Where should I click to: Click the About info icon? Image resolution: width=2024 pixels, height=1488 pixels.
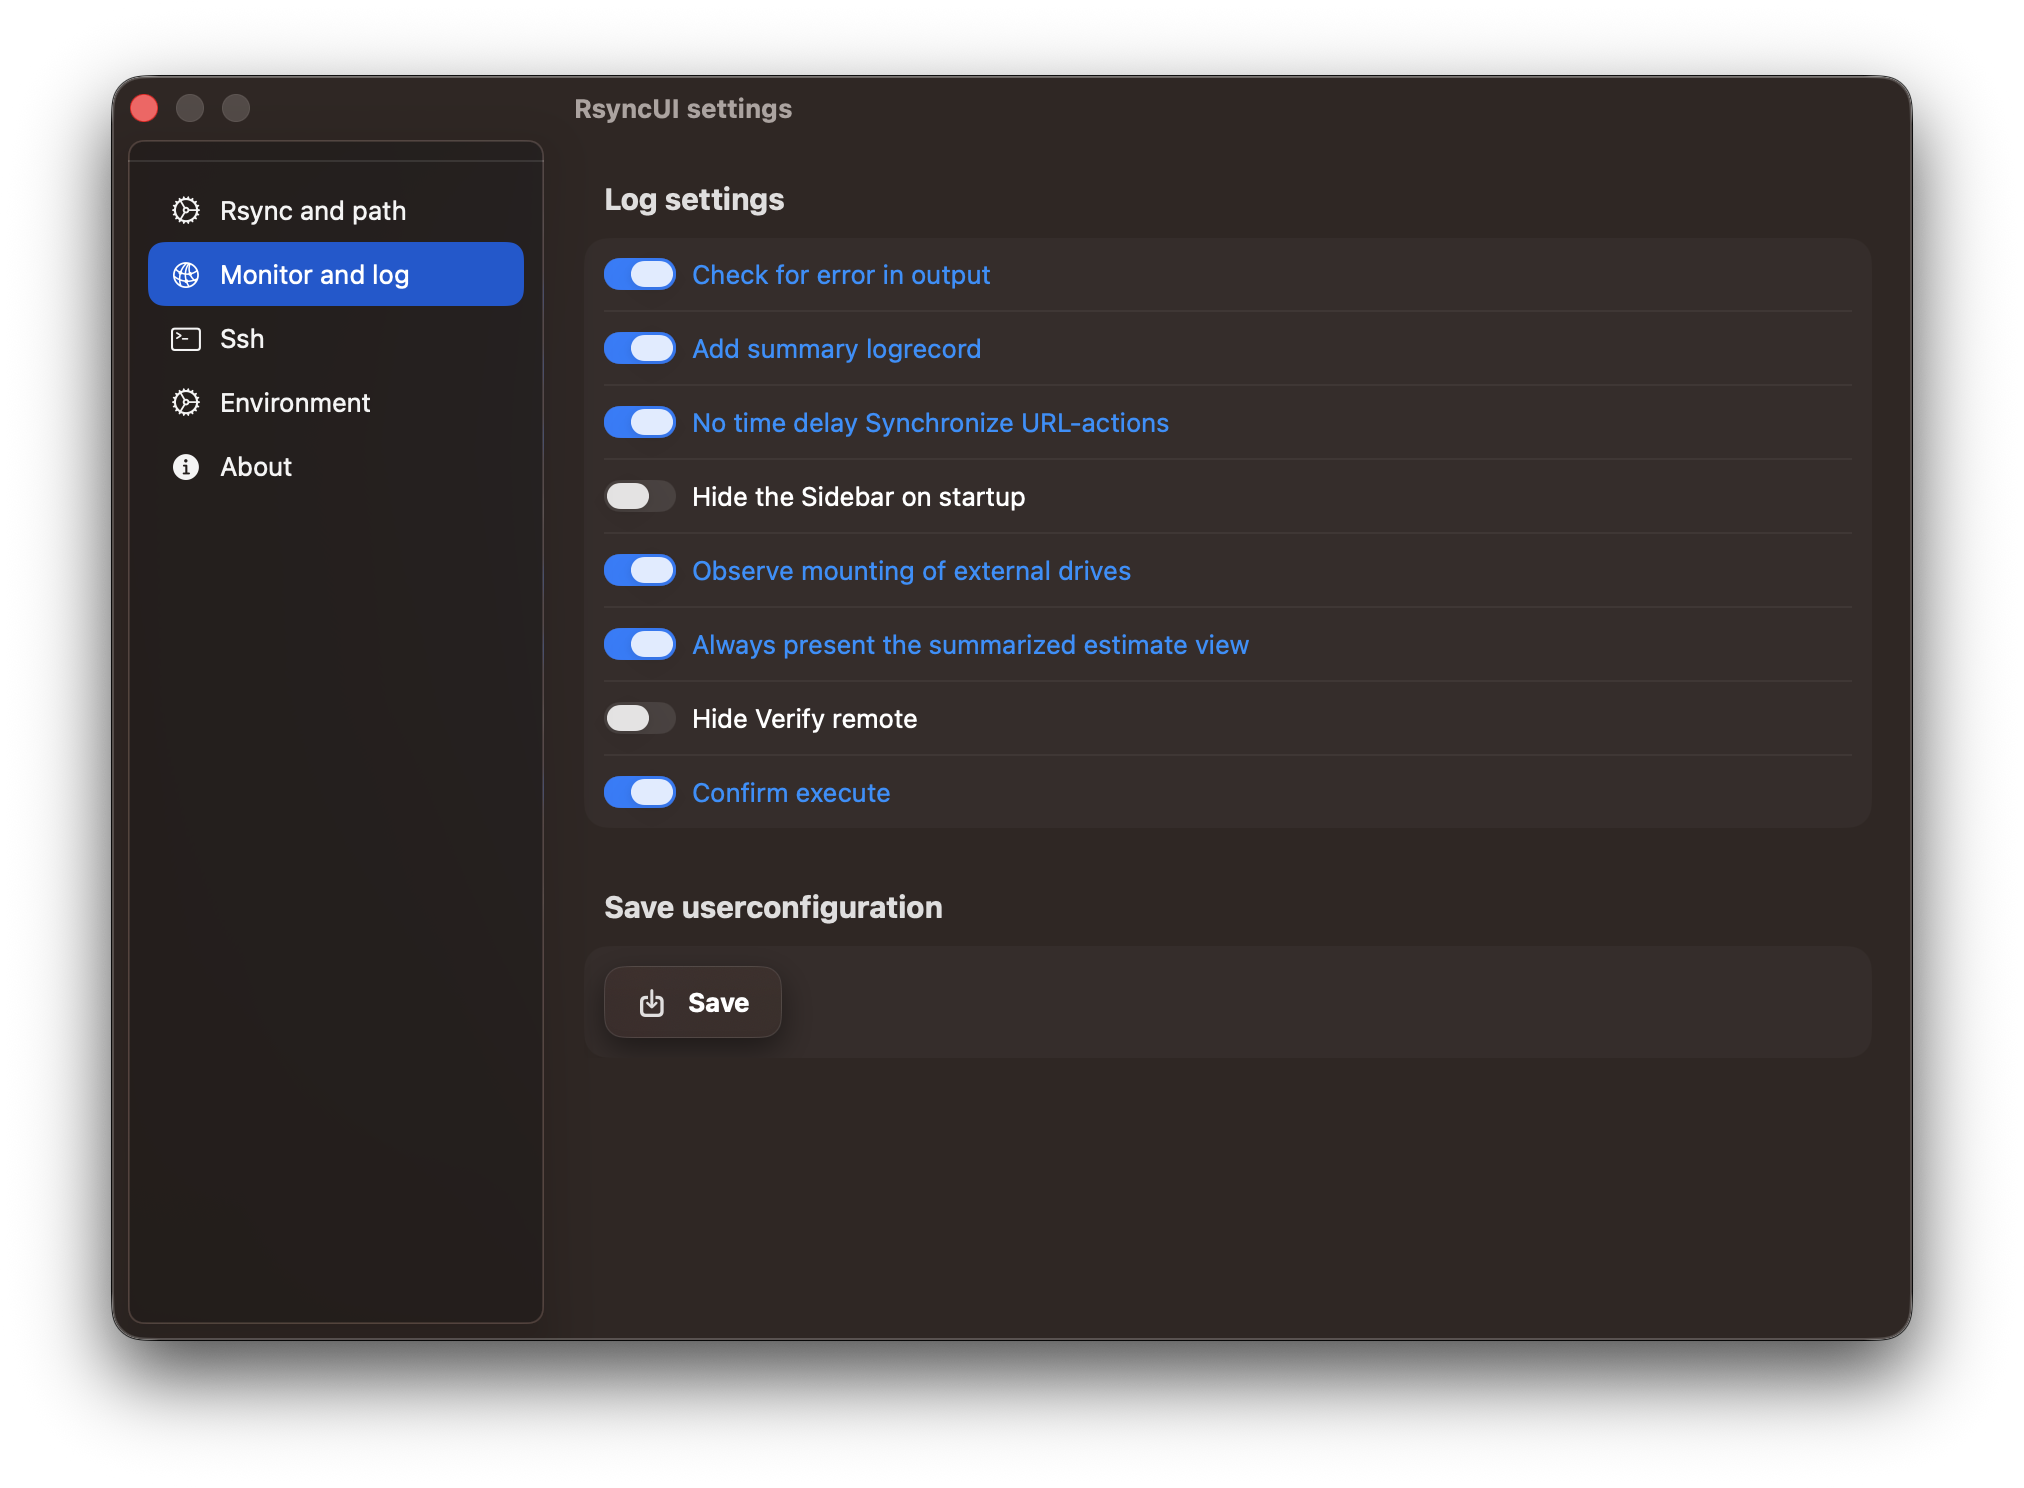pos(186,467)
